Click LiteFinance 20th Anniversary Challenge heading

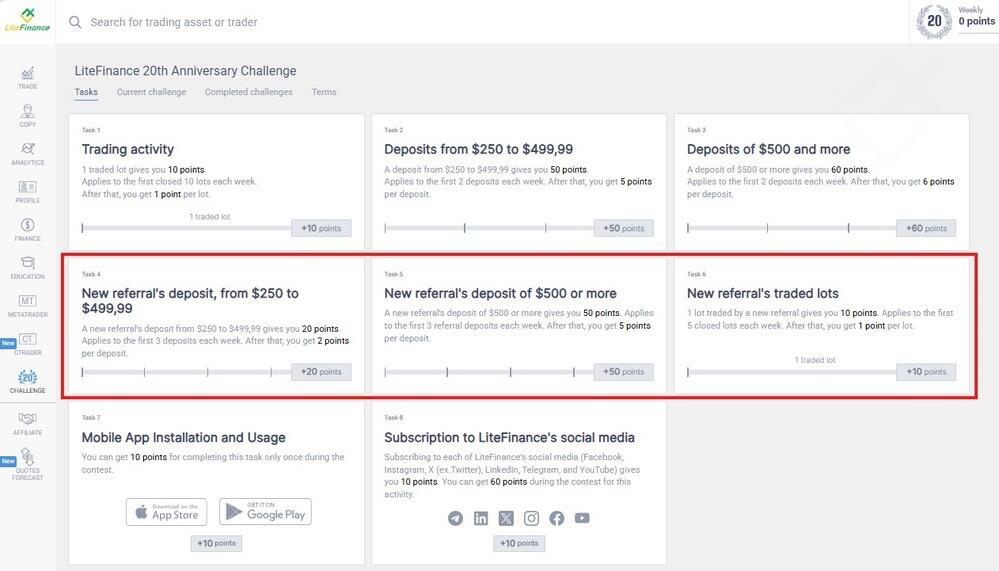tap(185, 71)
